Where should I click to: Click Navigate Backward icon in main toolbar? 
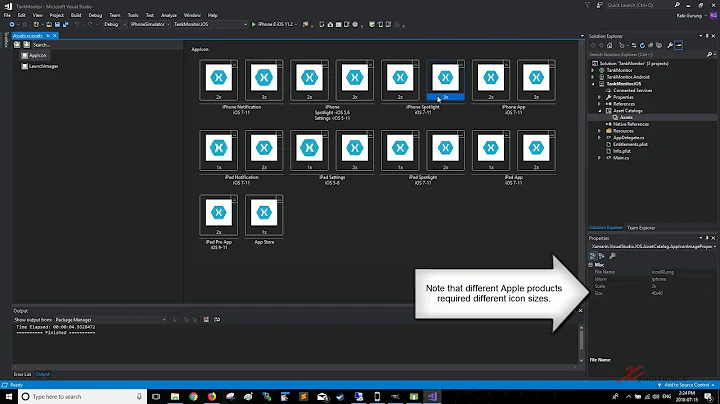(x=11, y=24)
